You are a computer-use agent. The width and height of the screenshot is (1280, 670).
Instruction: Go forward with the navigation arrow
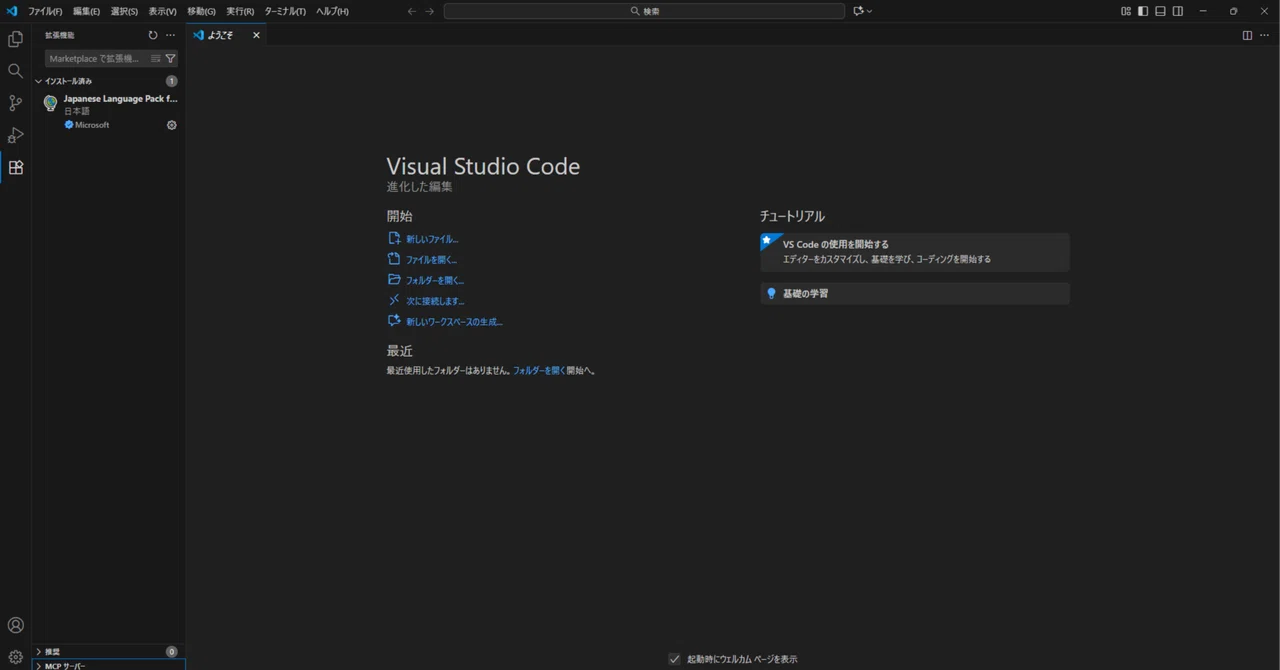coord(429,11)
